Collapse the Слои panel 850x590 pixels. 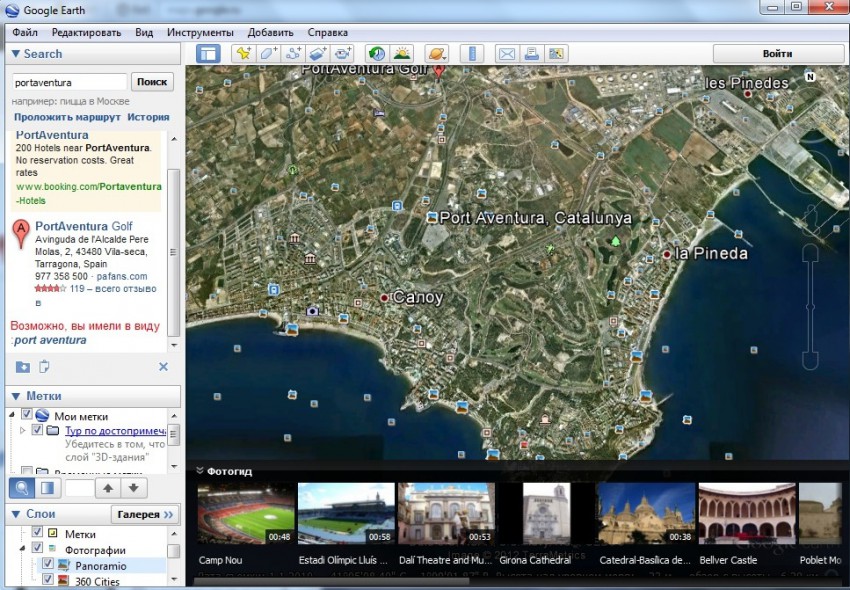pyautogui.click(x=14, y=514)
